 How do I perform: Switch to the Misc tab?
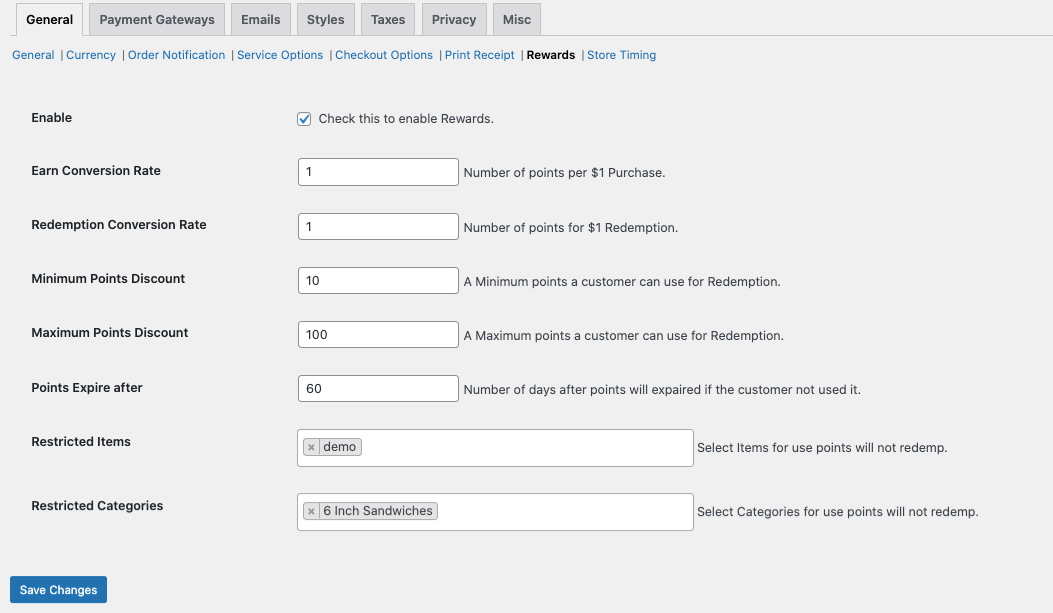517,20
